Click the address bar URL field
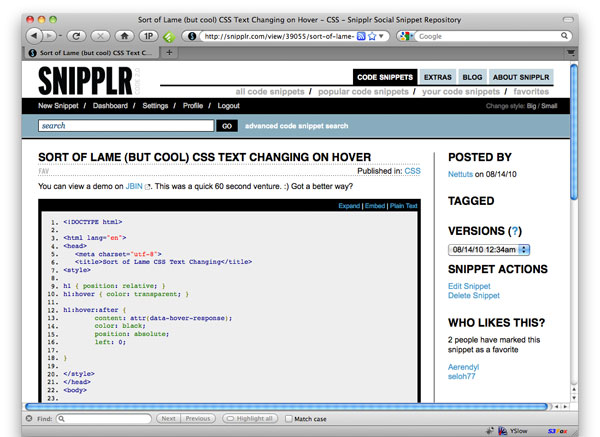Viewport: 600px width, 437px height. tap(278, 36)
